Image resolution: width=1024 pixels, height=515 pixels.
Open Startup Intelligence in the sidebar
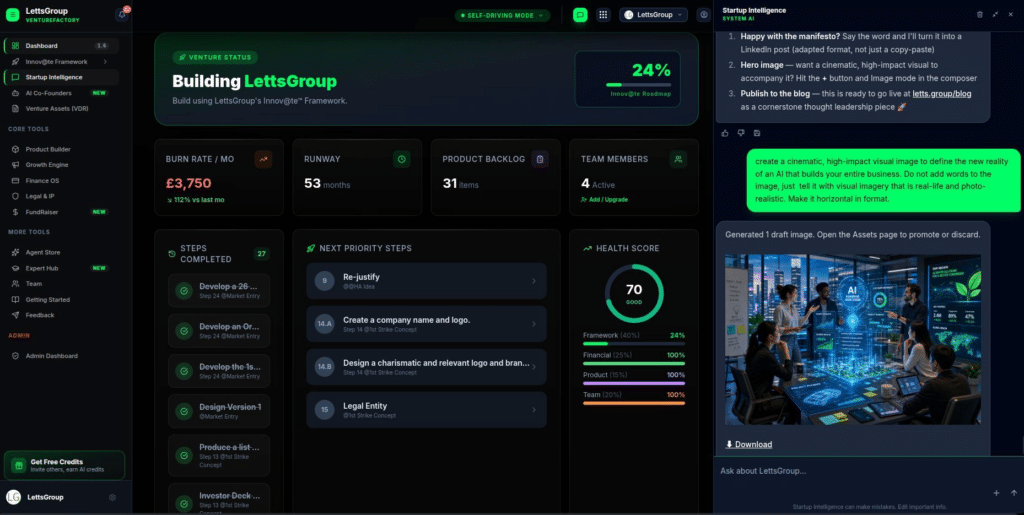click(61, 77)
